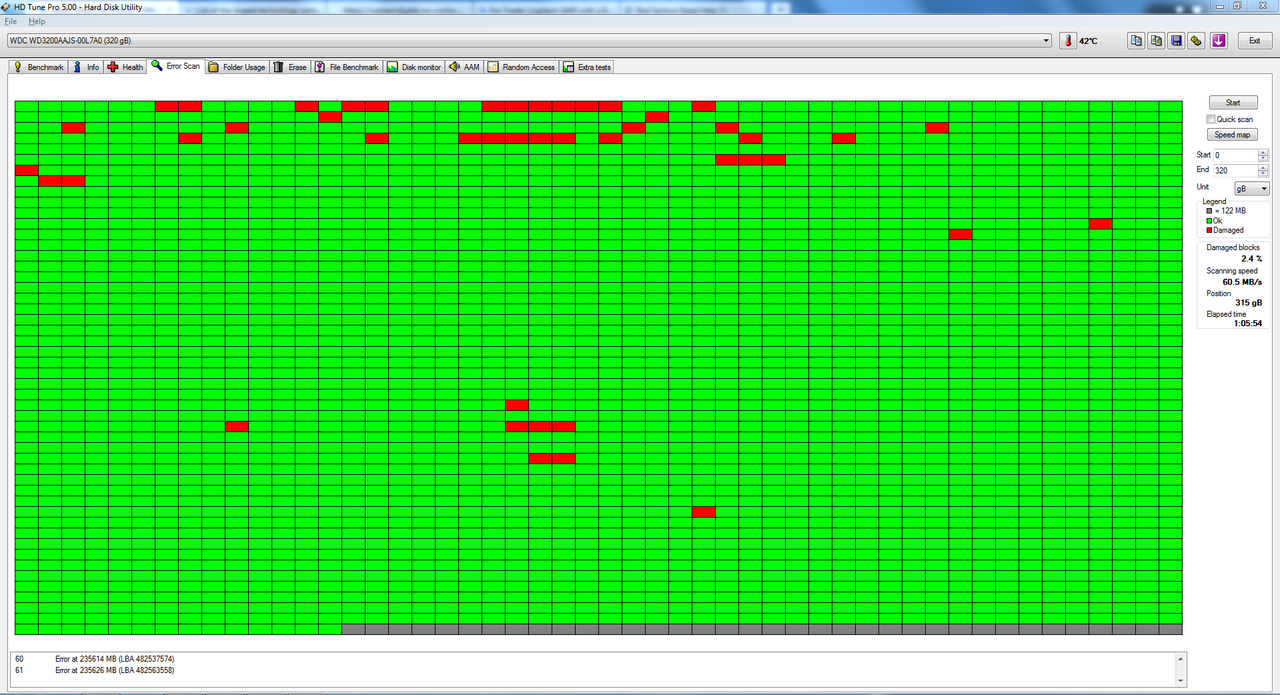1280x695 pixels.
Task: Click the icon on the Extra tests tab
Action: [x=569, y=67]
